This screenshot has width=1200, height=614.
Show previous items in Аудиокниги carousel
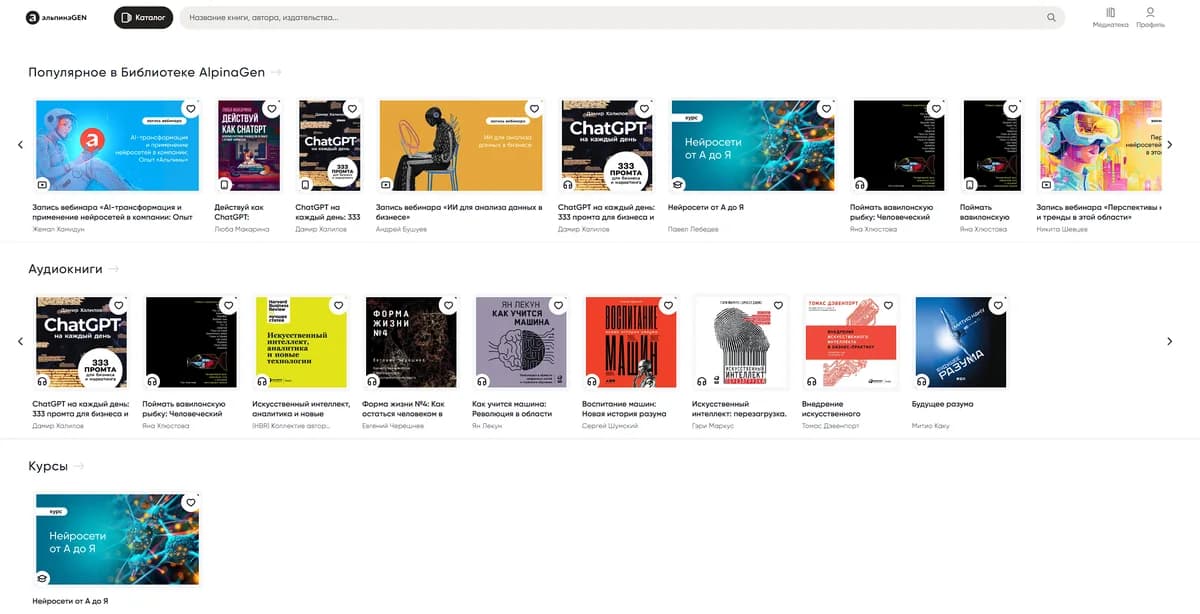click(20, 341)
